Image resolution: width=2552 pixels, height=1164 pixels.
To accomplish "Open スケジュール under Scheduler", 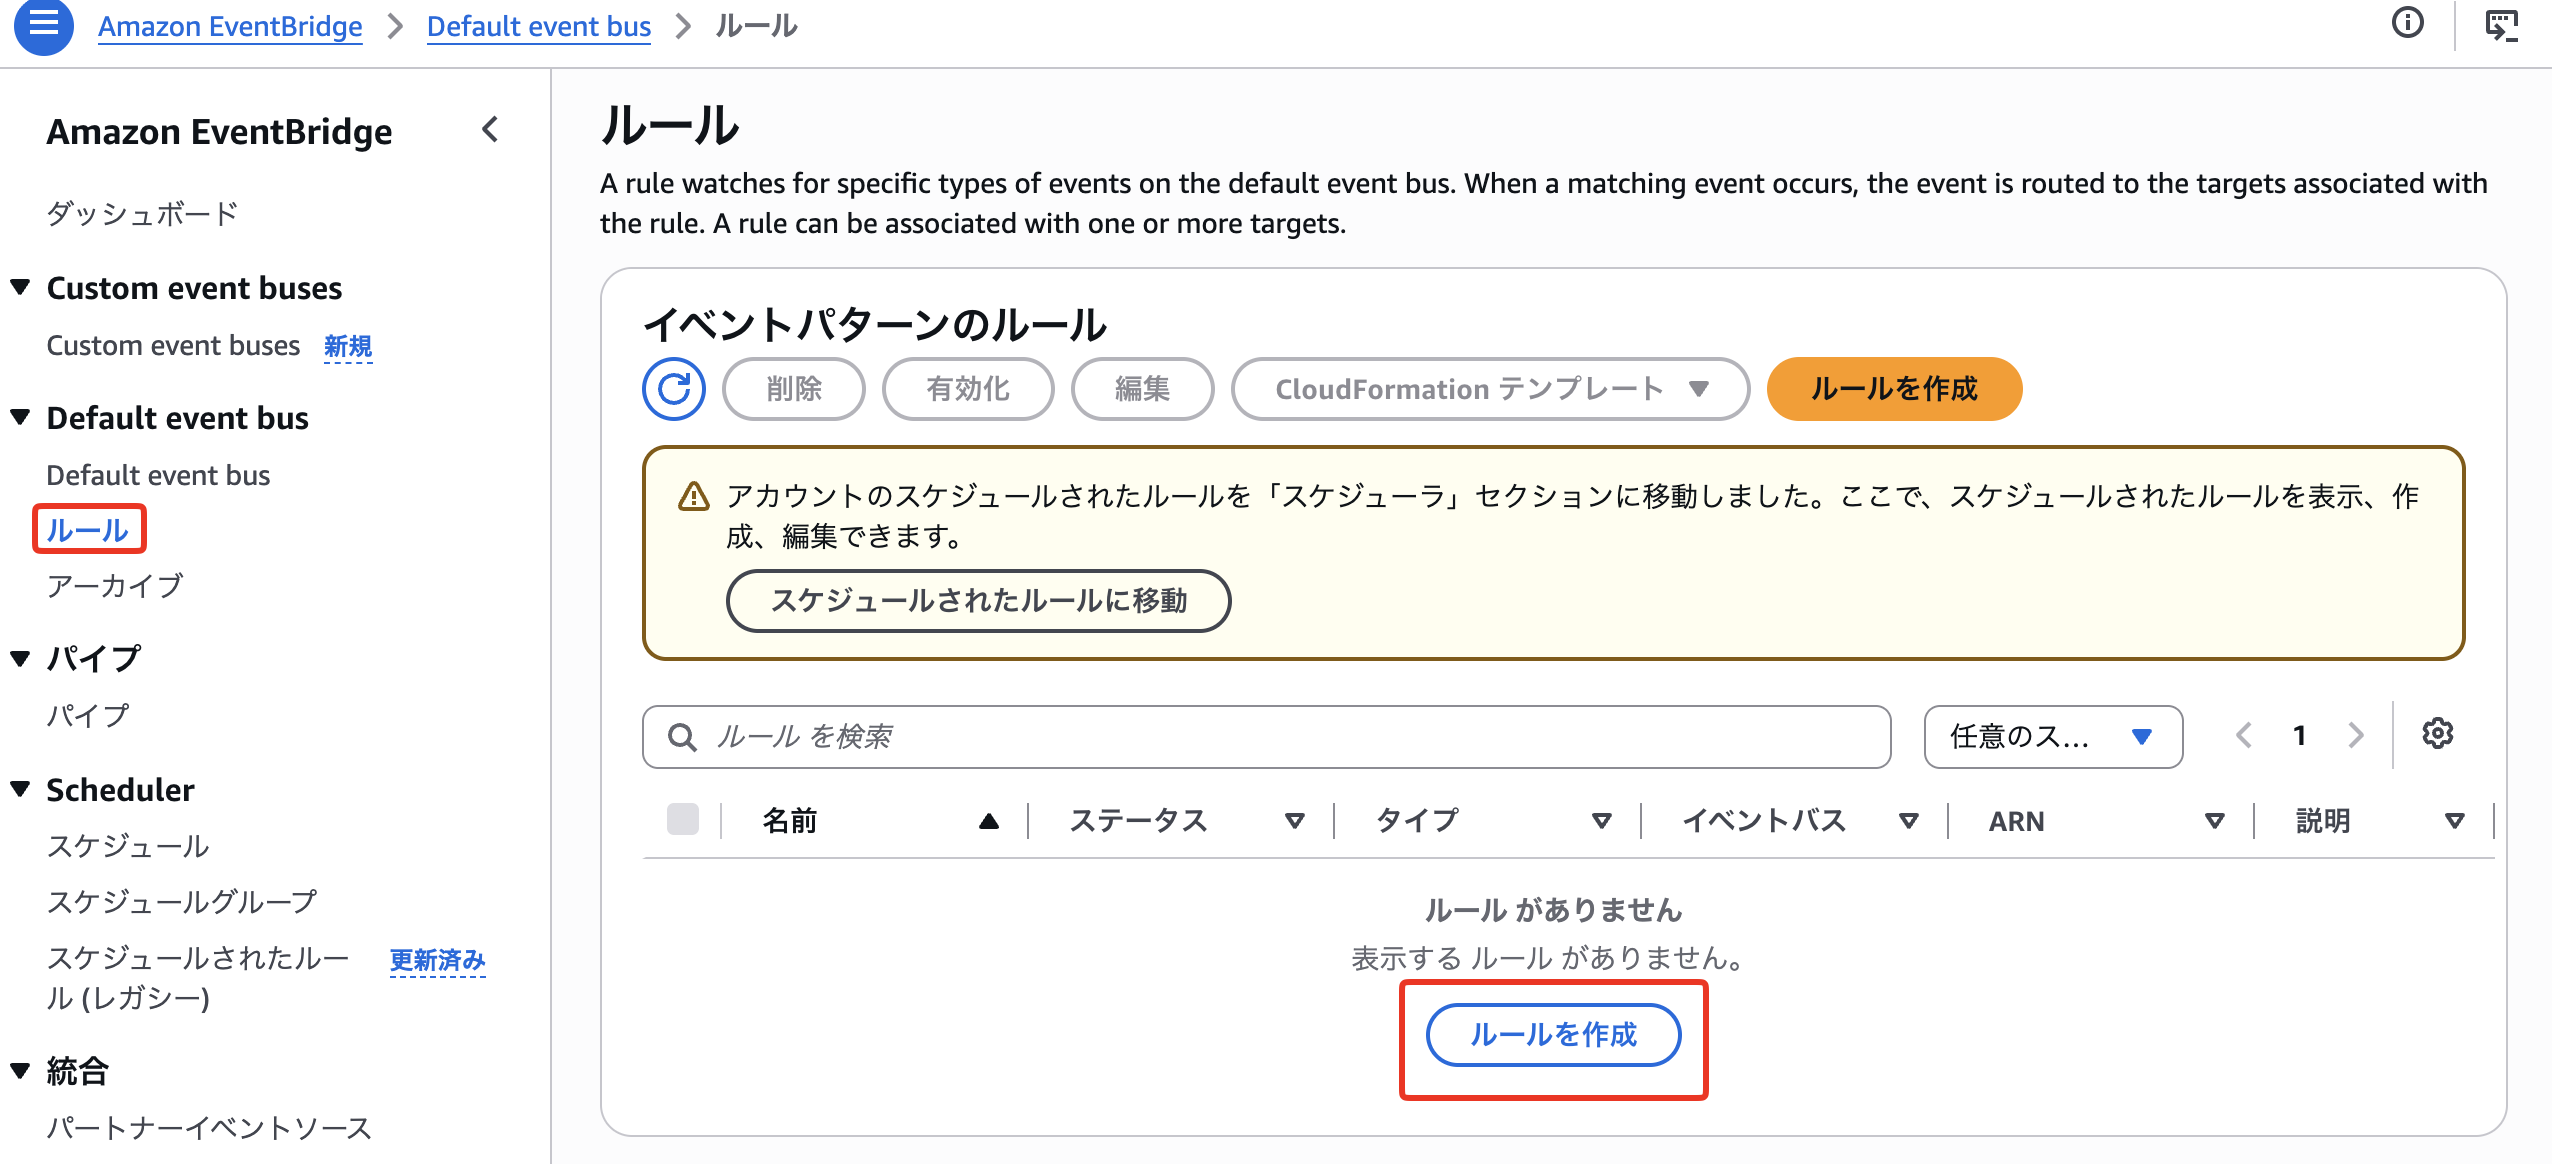I will point(128,846).
